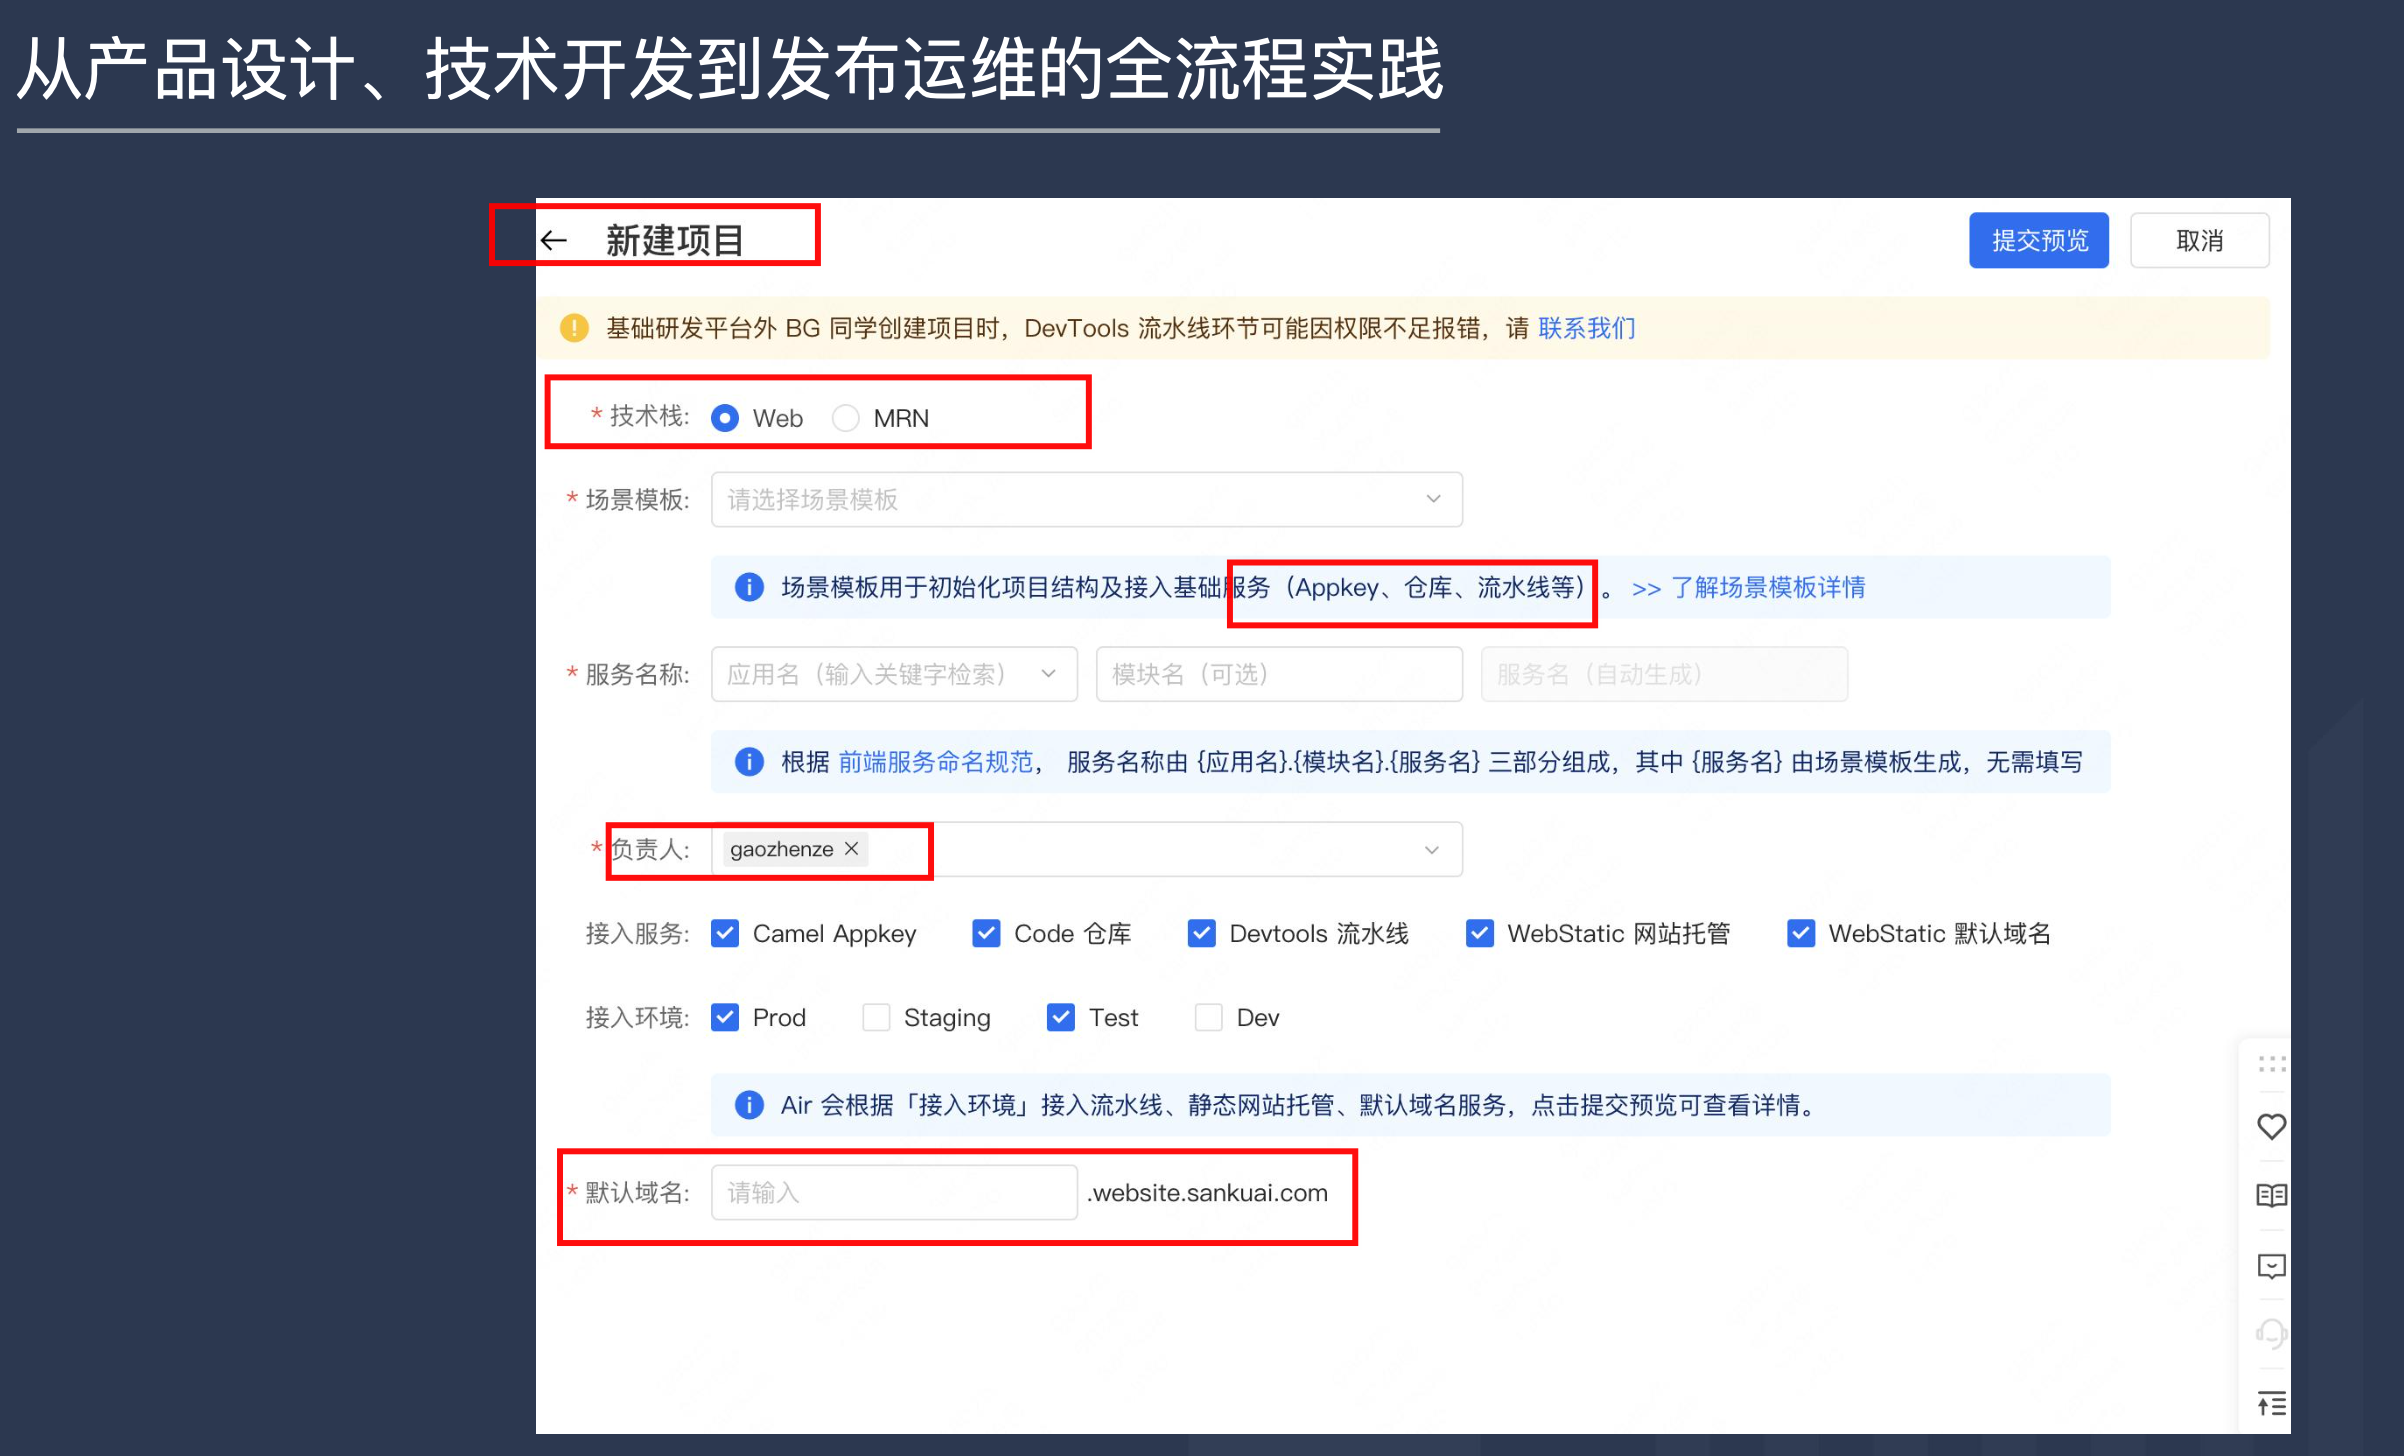Click the drag-handle dots on the side toolbar

click(x=2271, y=1064)
